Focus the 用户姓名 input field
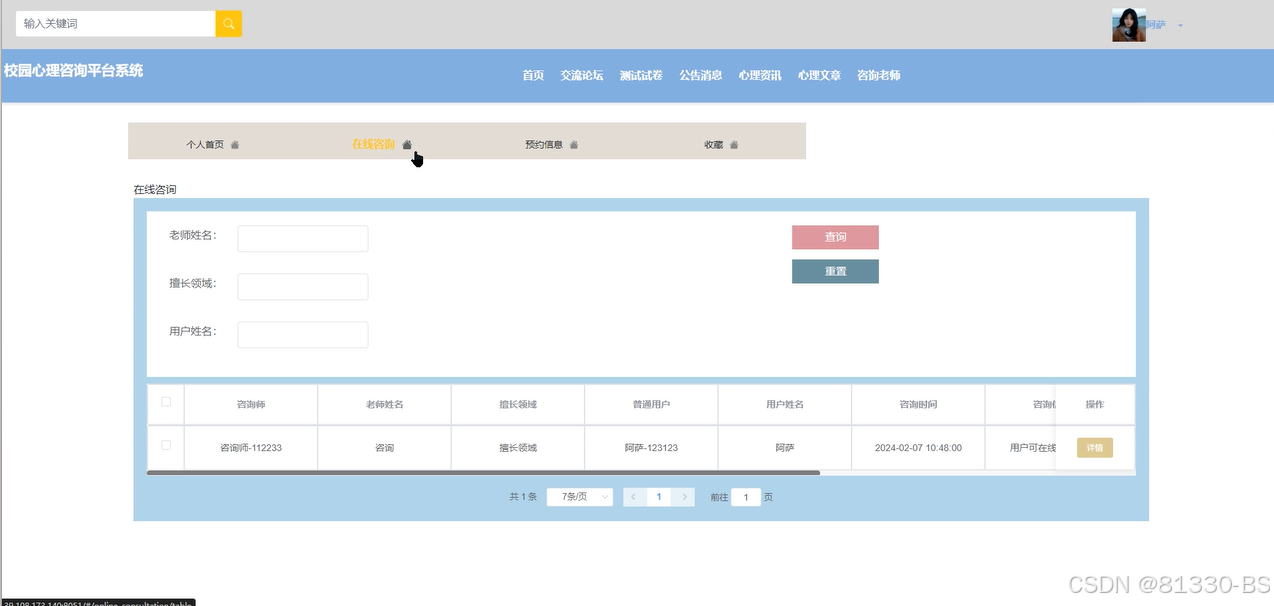The height and width of the screenshot is (606, 1274). click(303, 335)
